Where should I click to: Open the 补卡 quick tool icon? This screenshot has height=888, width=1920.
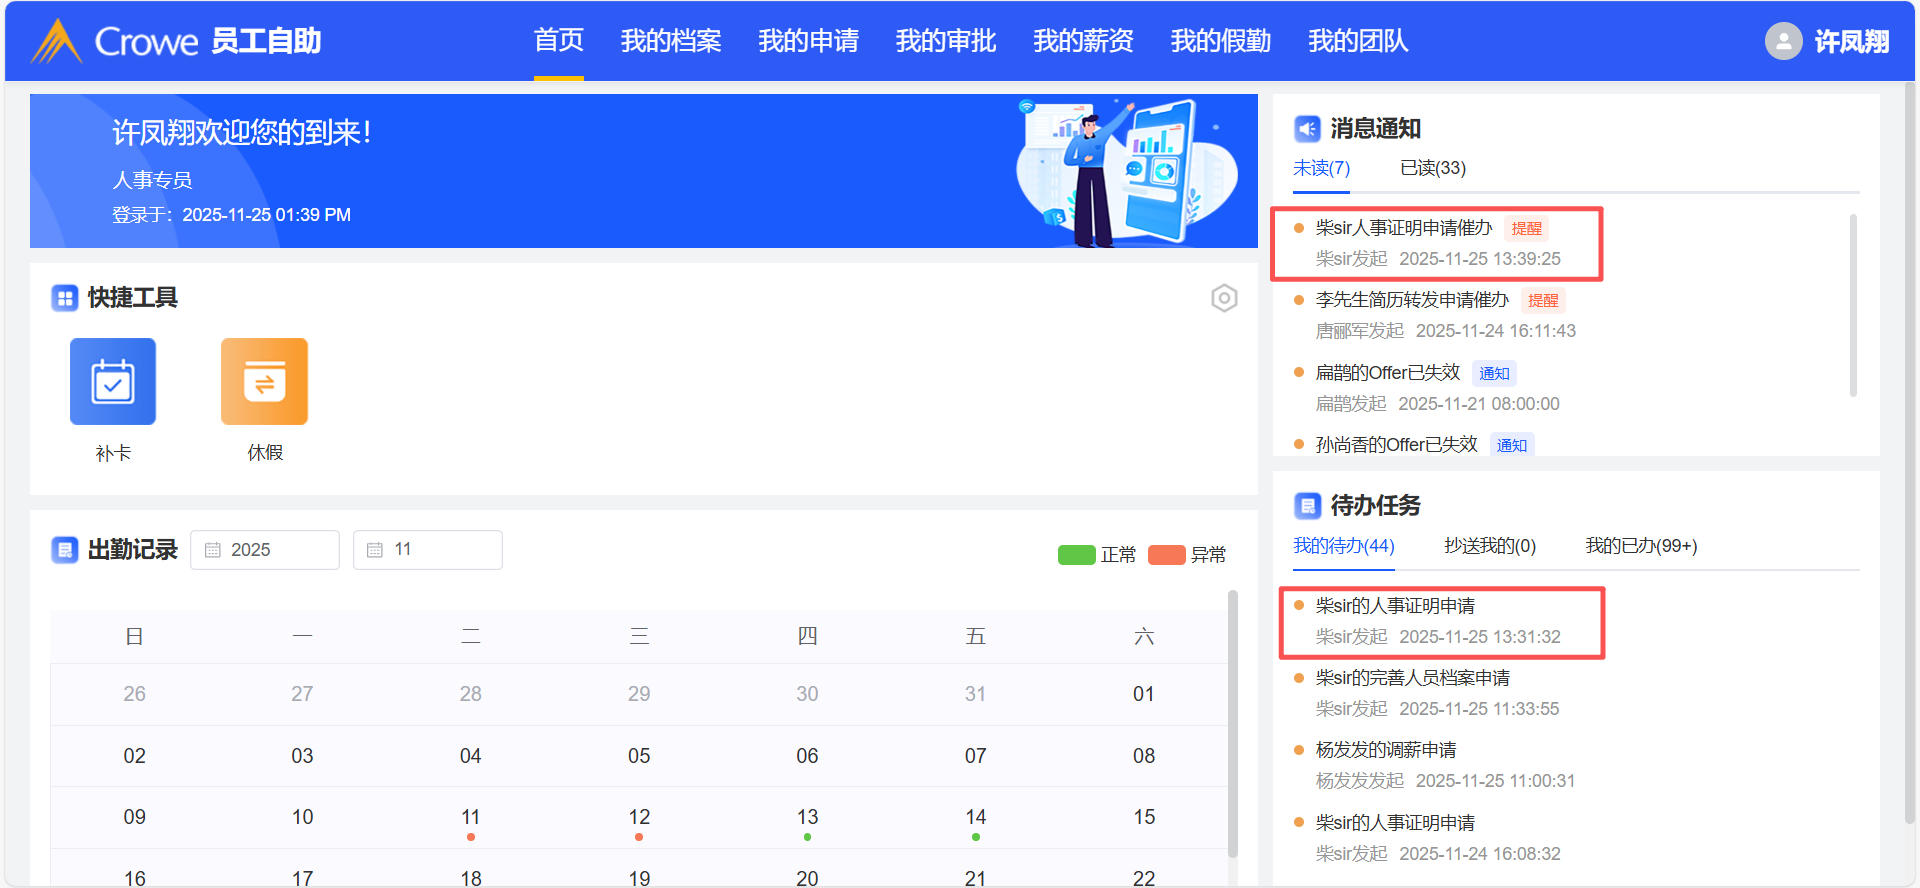point(113,382)
